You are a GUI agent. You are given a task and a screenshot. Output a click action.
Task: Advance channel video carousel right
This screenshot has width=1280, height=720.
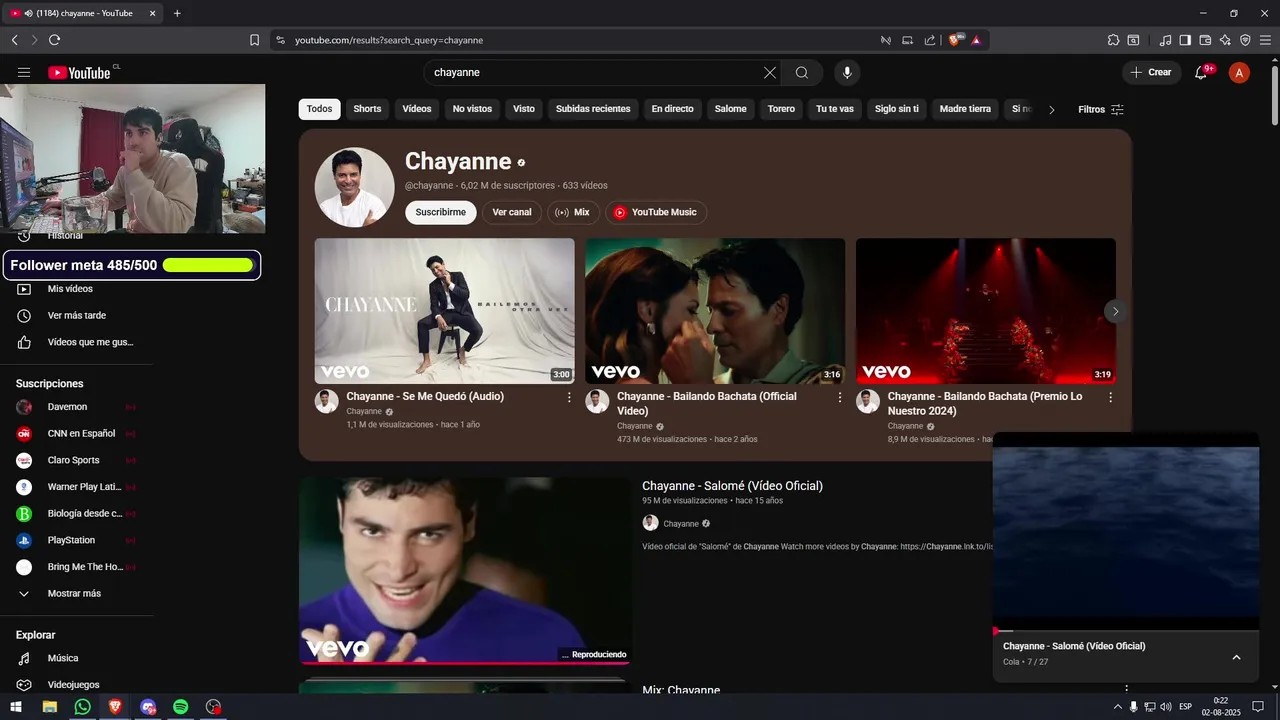click(x=1115, y=311)
